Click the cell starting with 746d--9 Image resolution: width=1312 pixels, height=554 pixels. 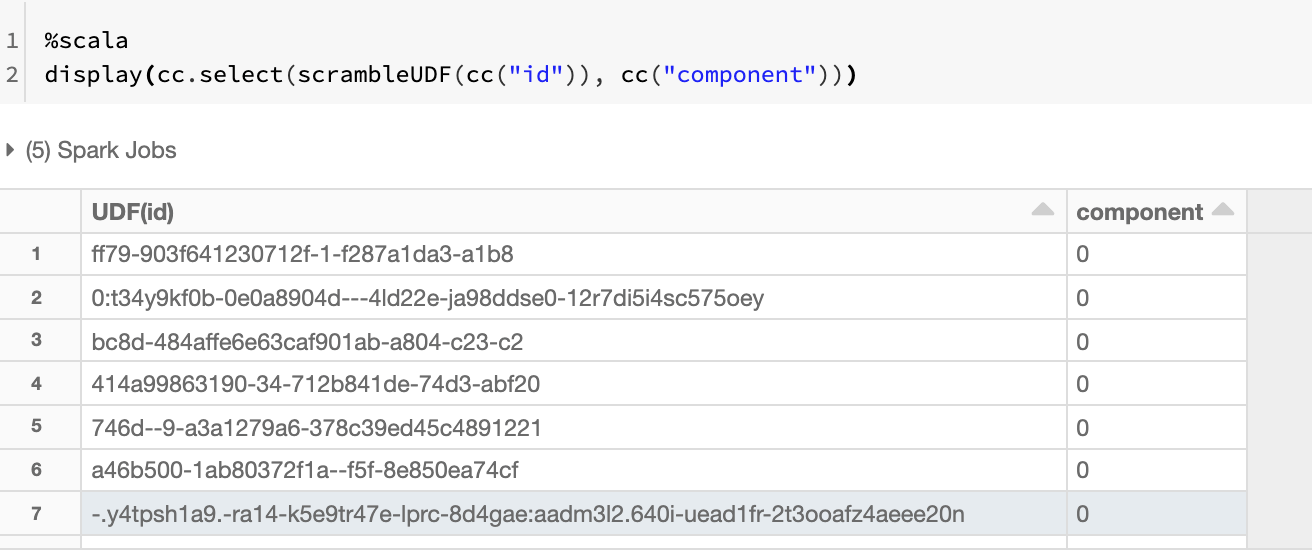(316, 428)
